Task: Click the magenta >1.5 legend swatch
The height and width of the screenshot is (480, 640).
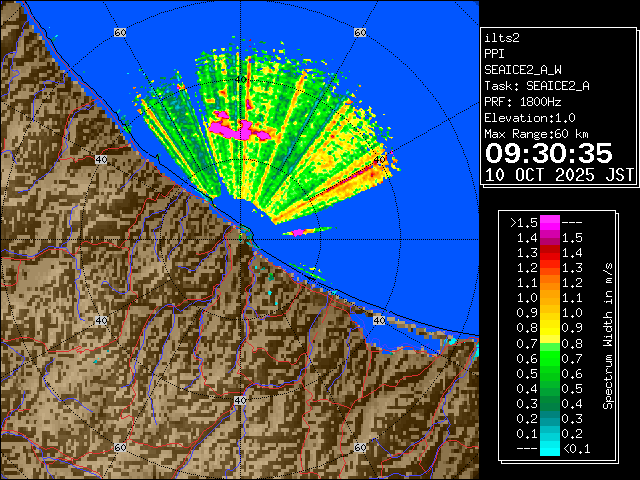Action: tap(549, 222)
